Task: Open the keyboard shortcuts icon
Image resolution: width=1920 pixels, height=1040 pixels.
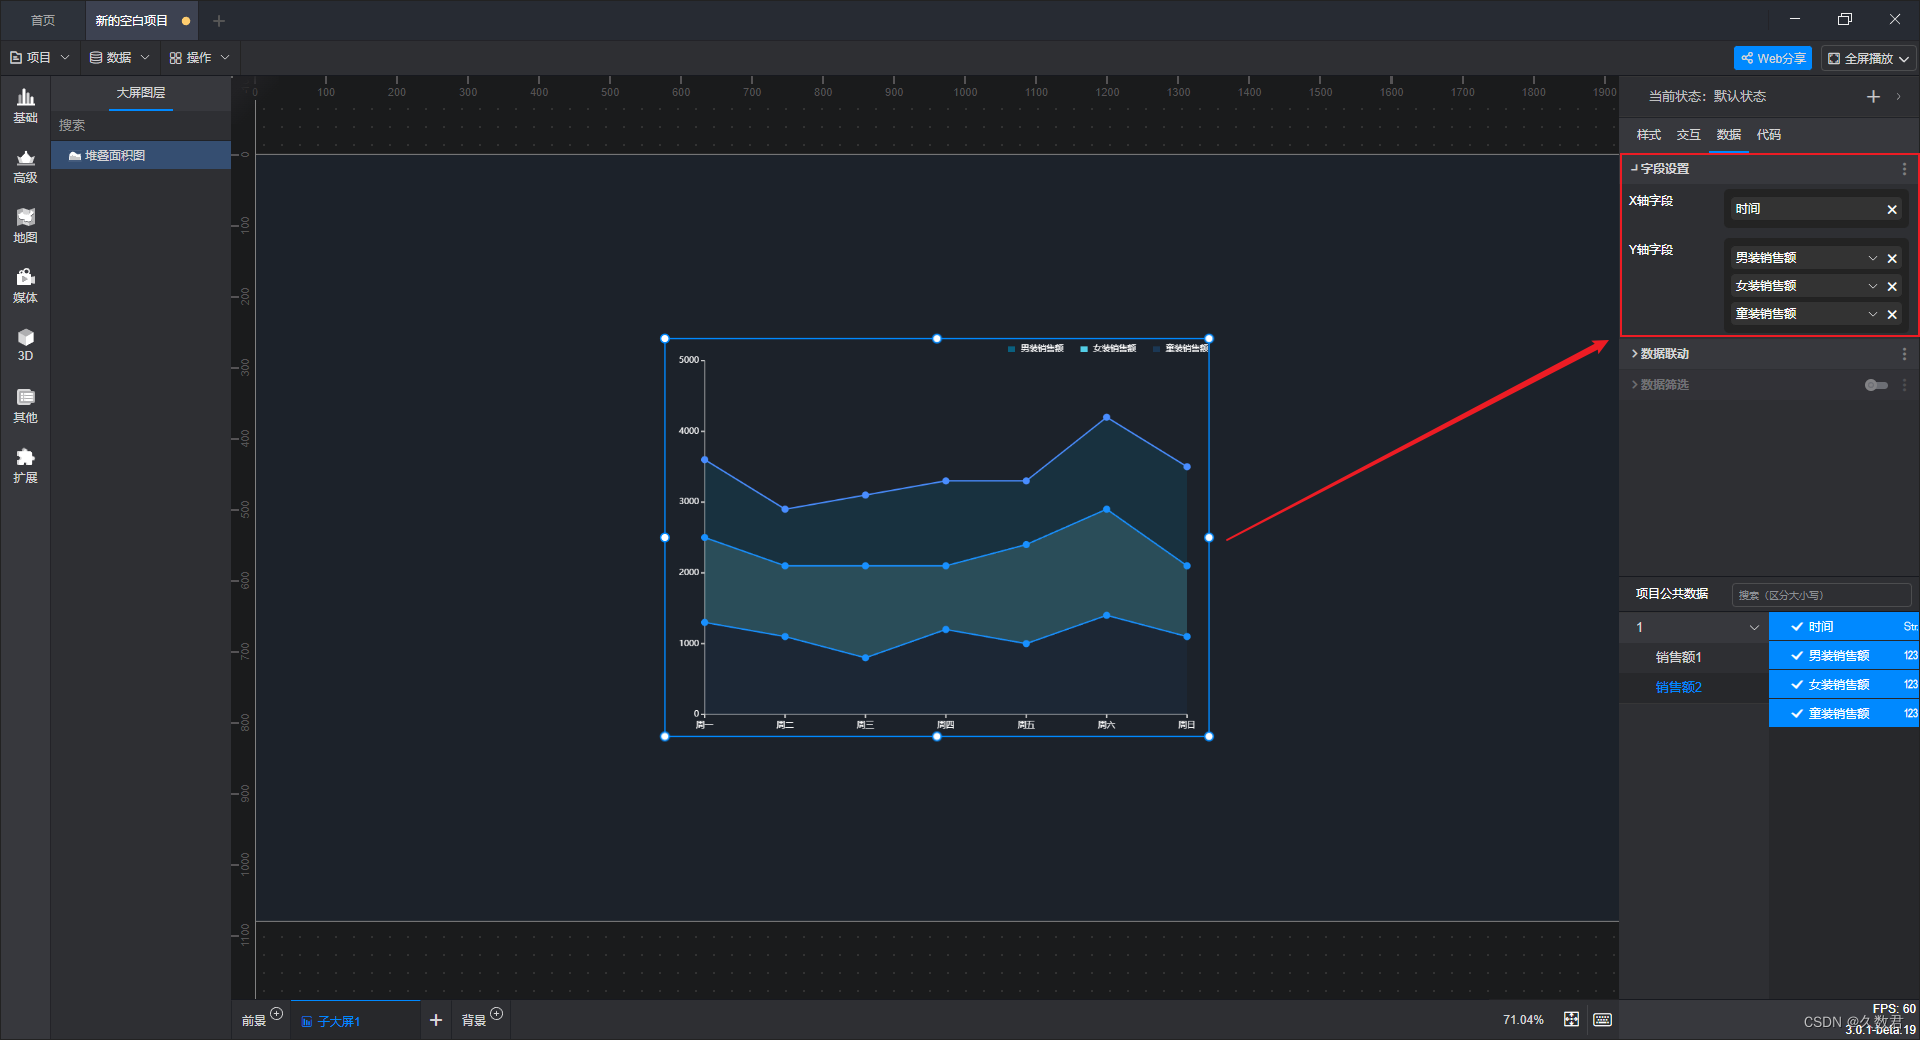Action: pos(1602,1019)
